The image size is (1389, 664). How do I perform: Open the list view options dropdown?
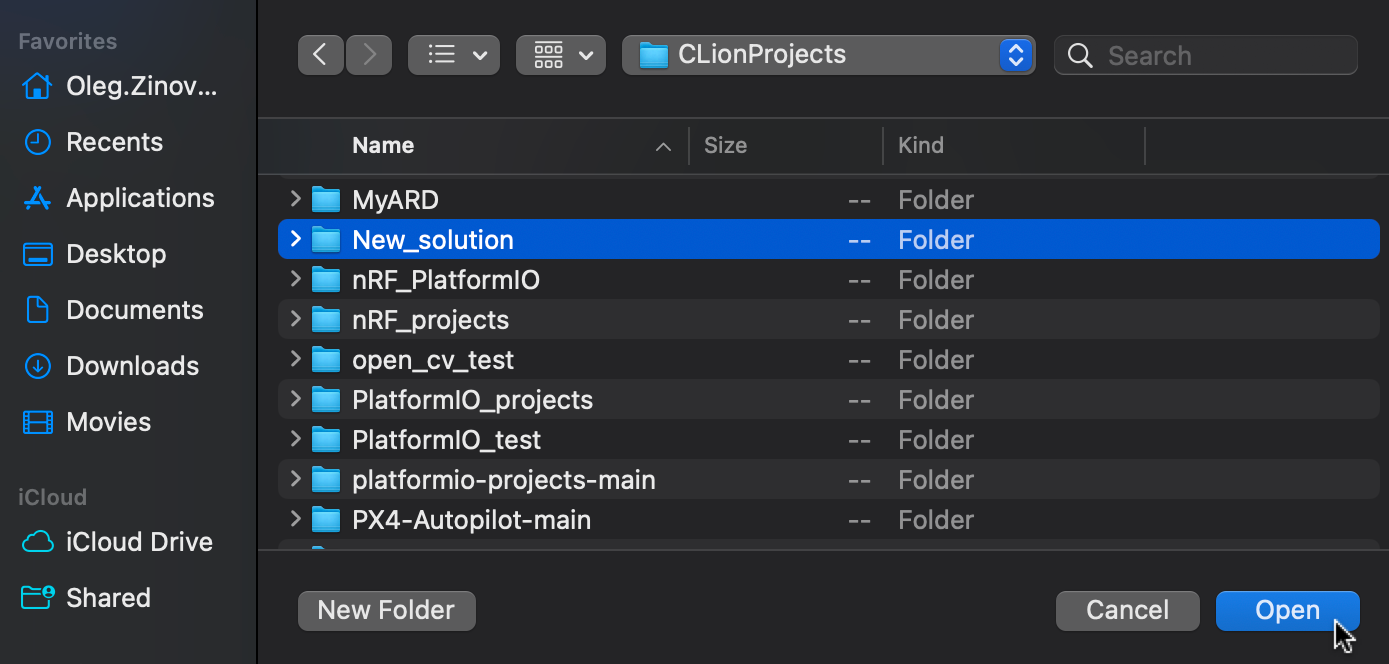click(453, 55)
